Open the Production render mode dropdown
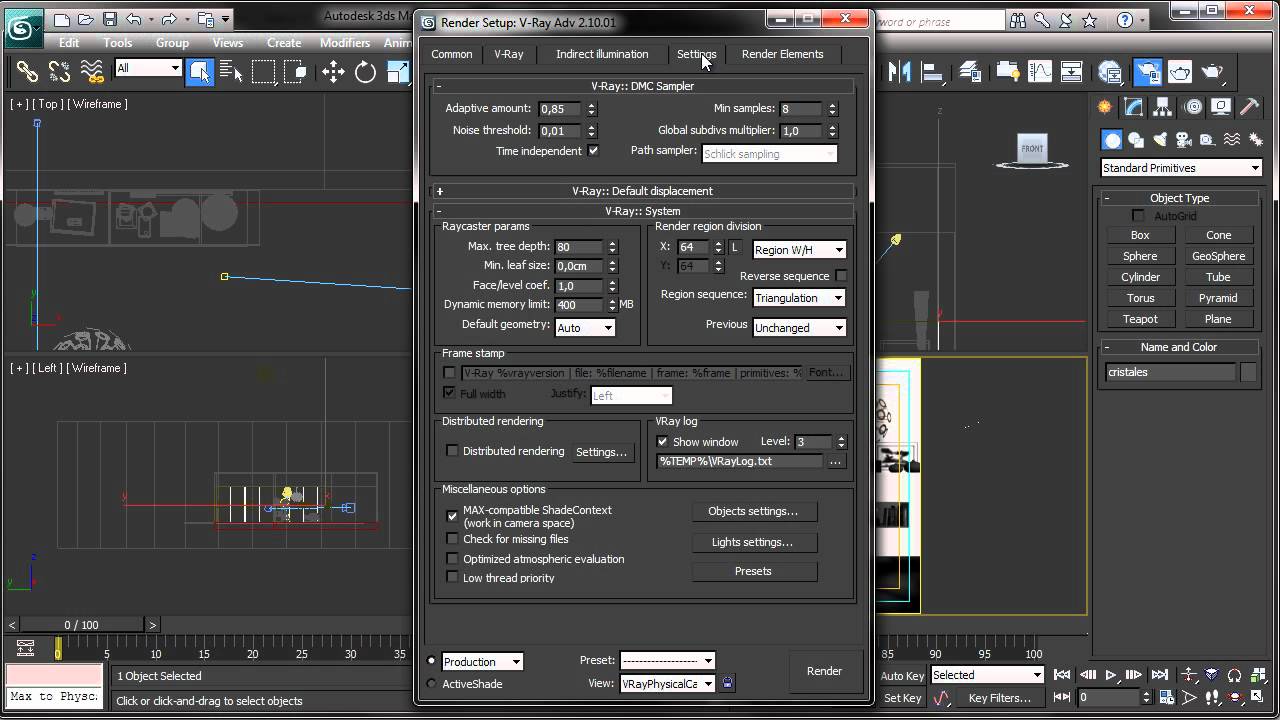Viewport: 1280px width, 720px height. point(482,662)
